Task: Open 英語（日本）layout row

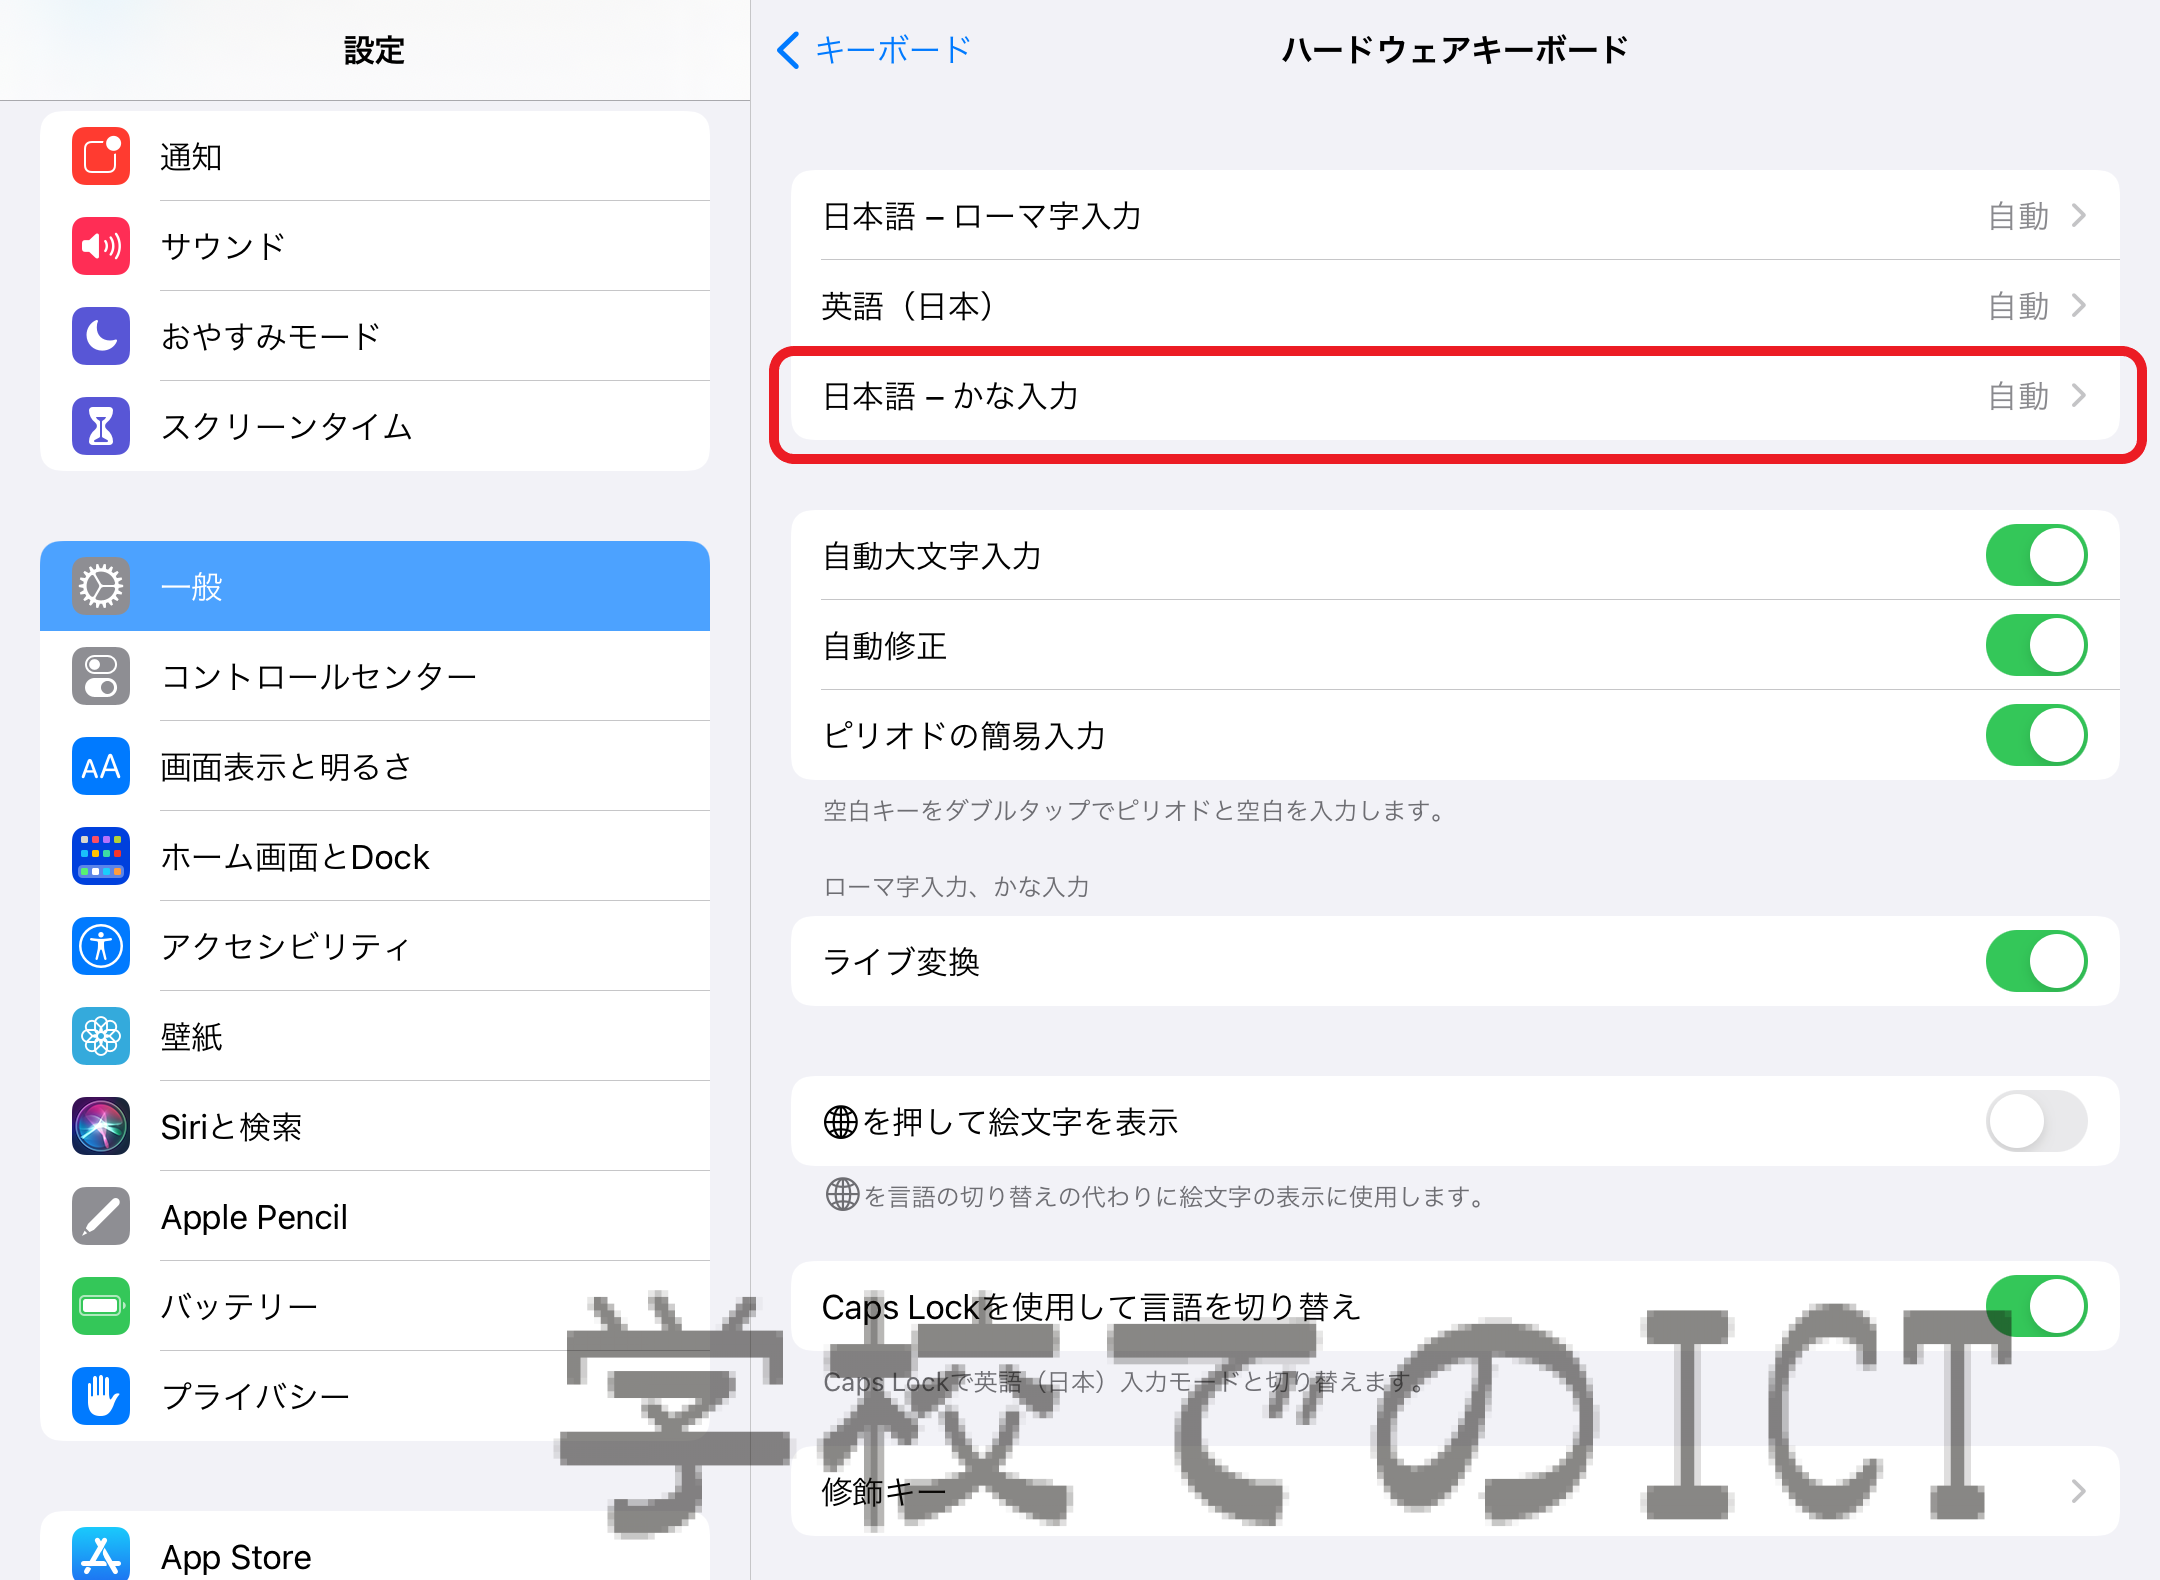Action: [x=1455, y=305]
